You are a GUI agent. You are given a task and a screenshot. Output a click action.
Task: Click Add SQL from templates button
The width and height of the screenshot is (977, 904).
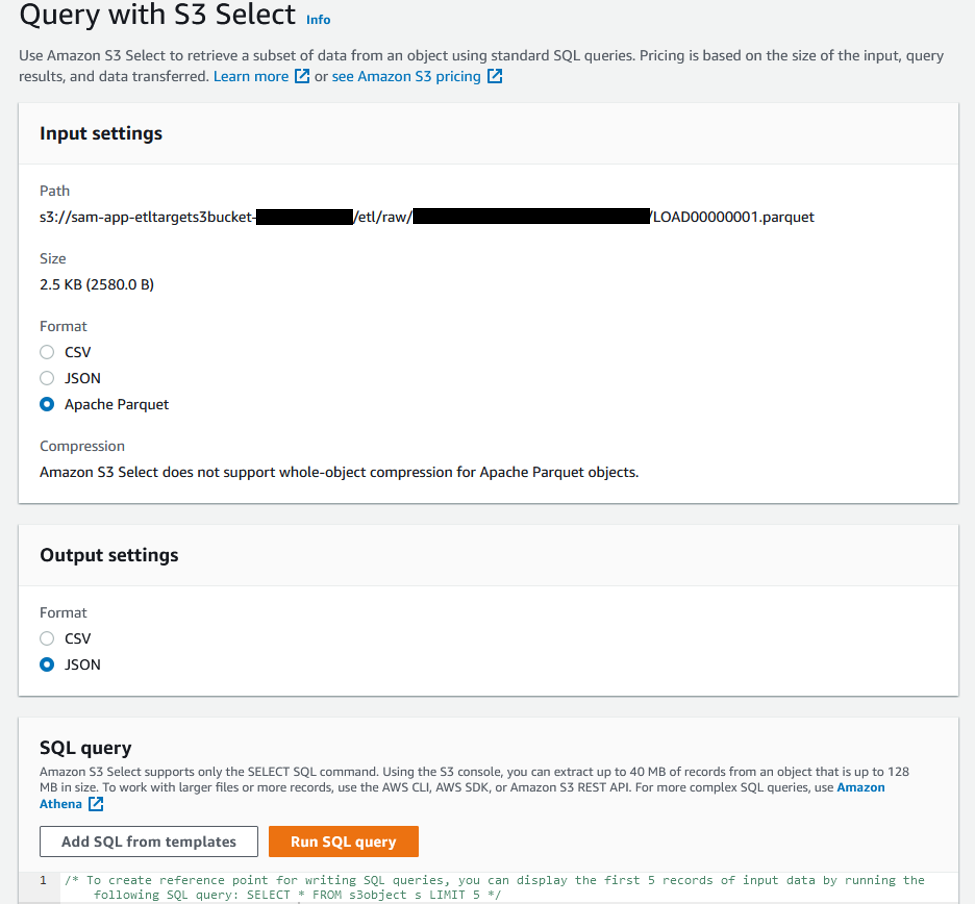click(x=149, y=842)
